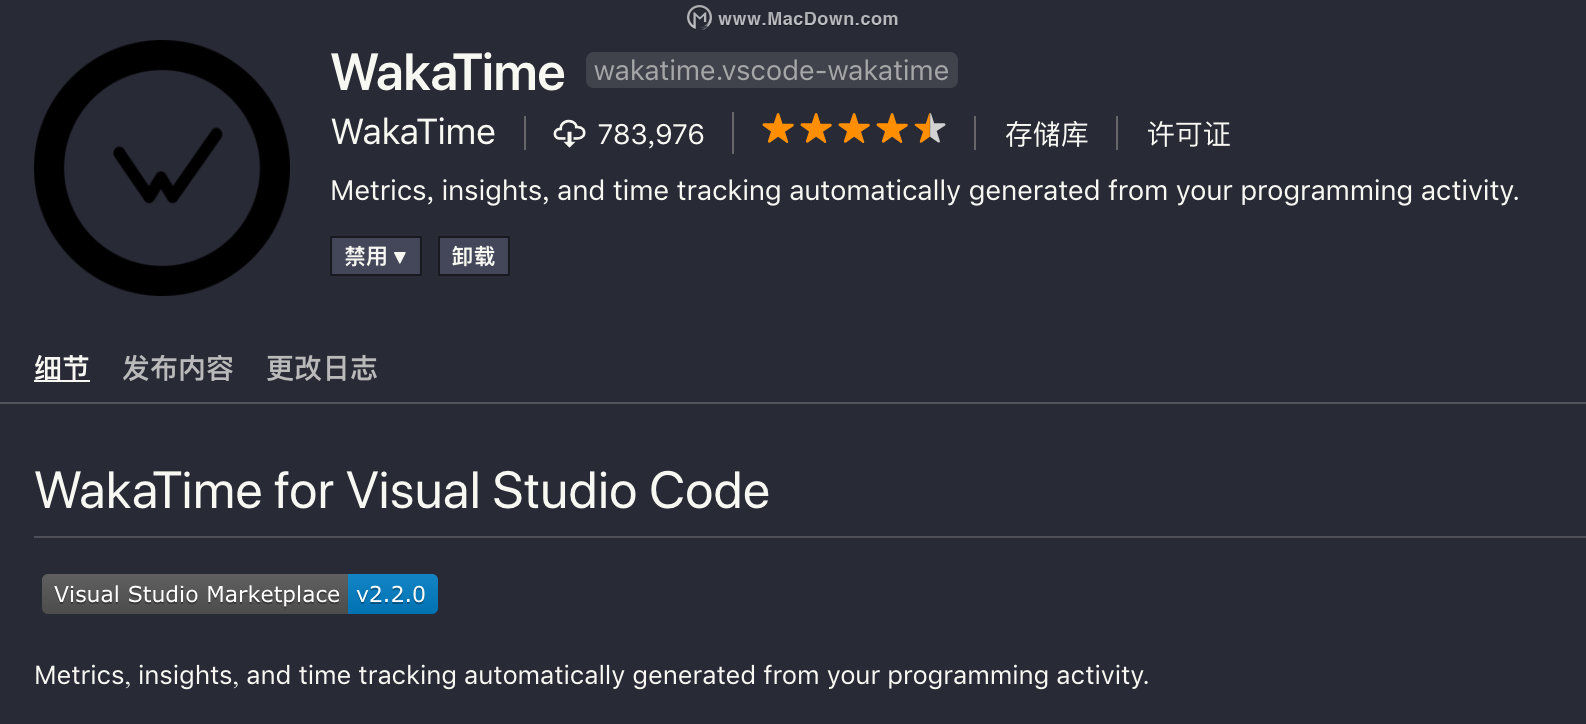Image resolution: width=1586 pixels, height=724 pixels.
Task: Open the 许可证 (License) link
Action: point(1189,134)
